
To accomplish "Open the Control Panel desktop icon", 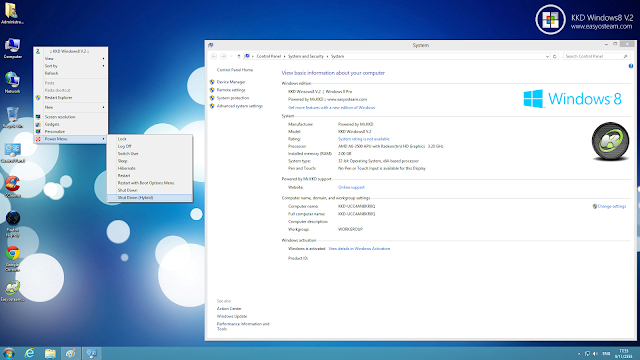I will point(13,153).
